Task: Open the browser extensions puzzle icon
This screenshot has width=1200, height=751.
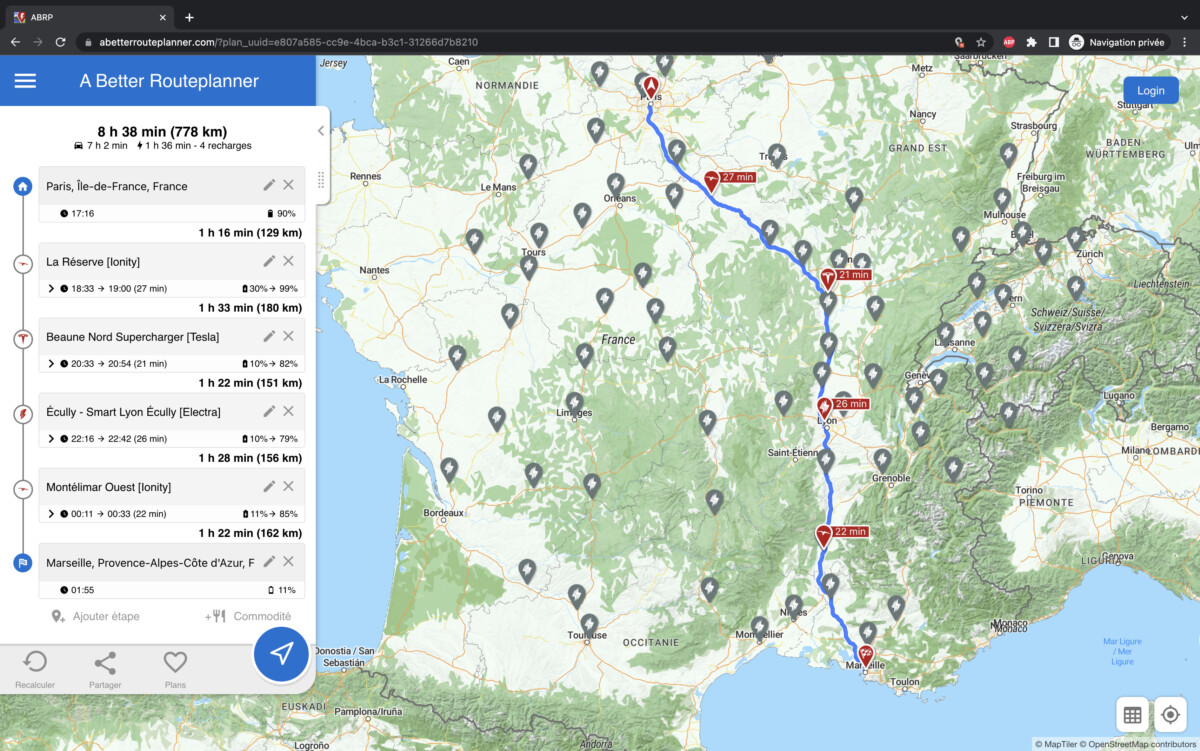Action: (1031, 42)
